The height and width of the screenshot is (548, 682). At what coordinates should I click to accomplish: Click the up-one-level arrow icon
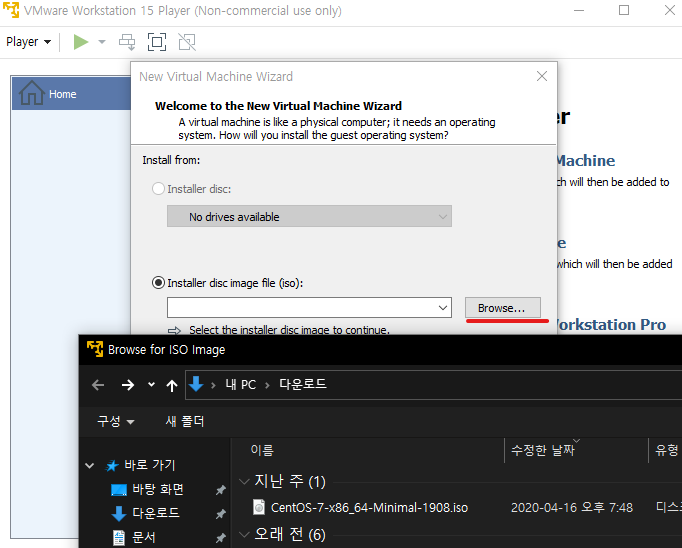pyautogui.click(x=172, y=385)
